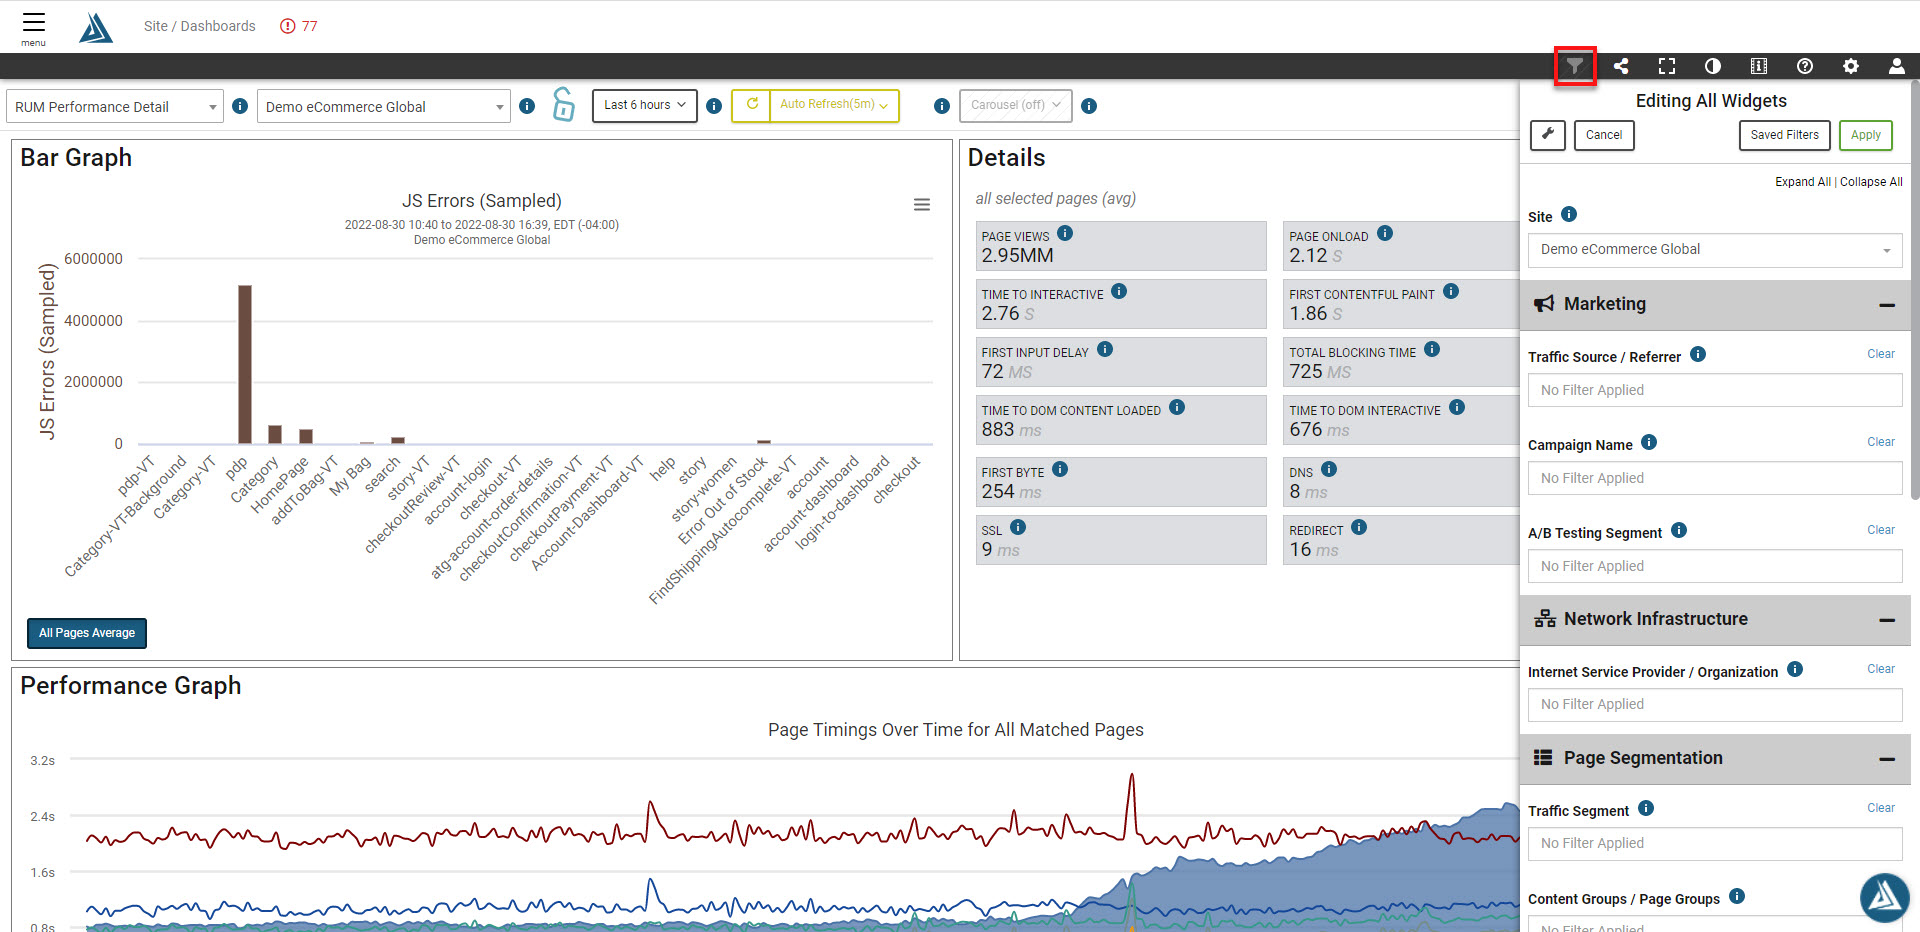The width and height of the screenshot is (1920, 932).
Task: Toggle the dashboard lock icon
Action: point(564,105)
